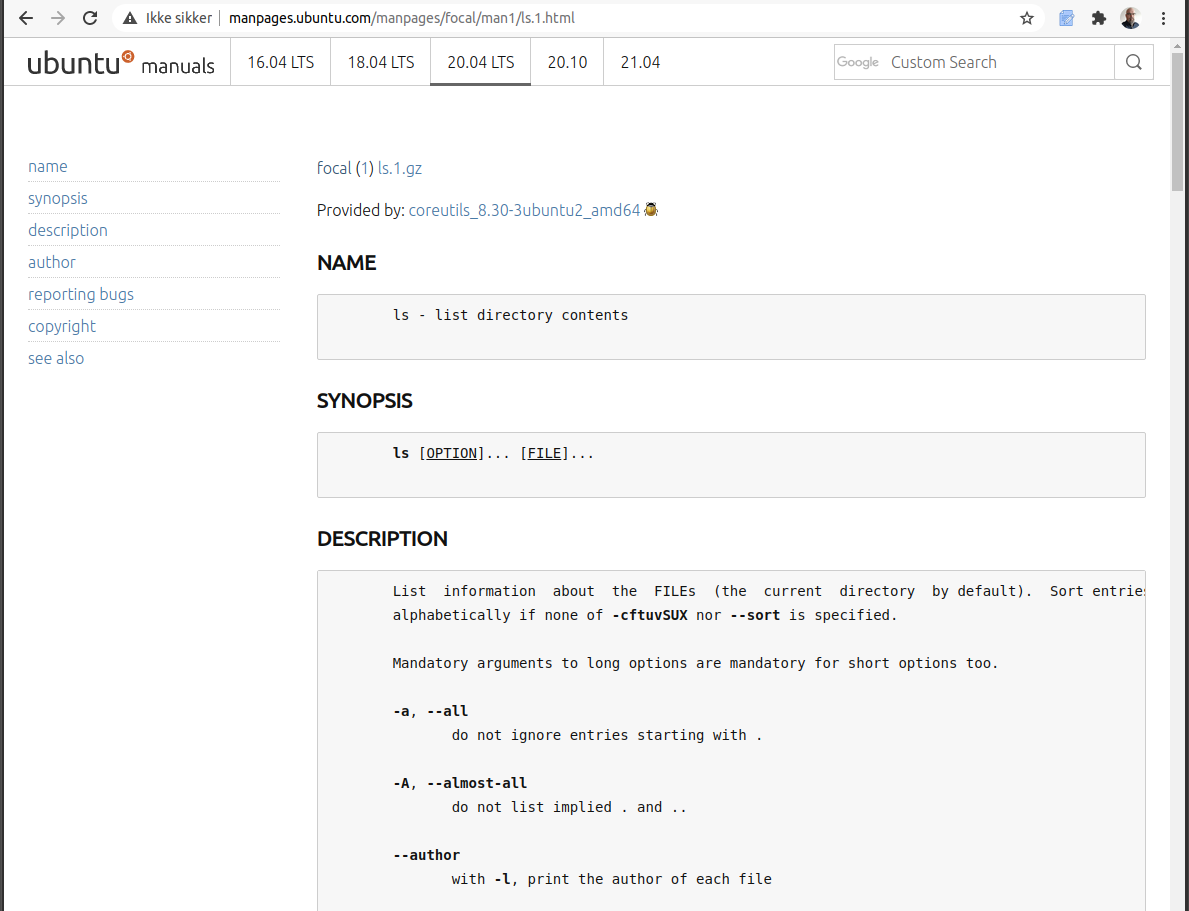Click the blue notes extension icon

point(1067,18)
